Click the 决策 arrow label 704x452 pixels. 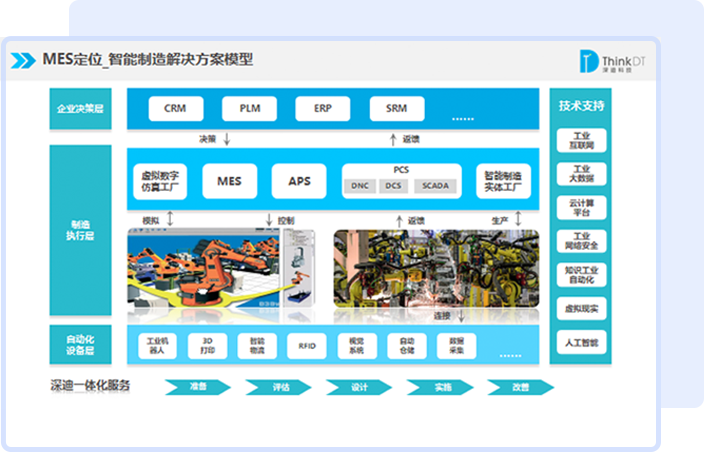(x=208, y=139)
